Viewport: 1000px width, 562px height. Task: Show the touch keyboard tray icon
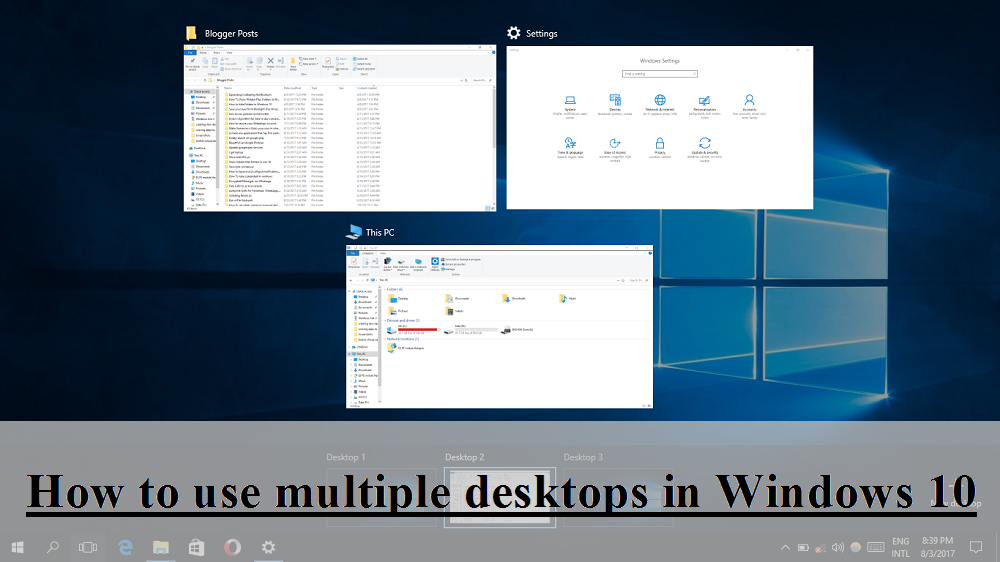pos(876,547)
